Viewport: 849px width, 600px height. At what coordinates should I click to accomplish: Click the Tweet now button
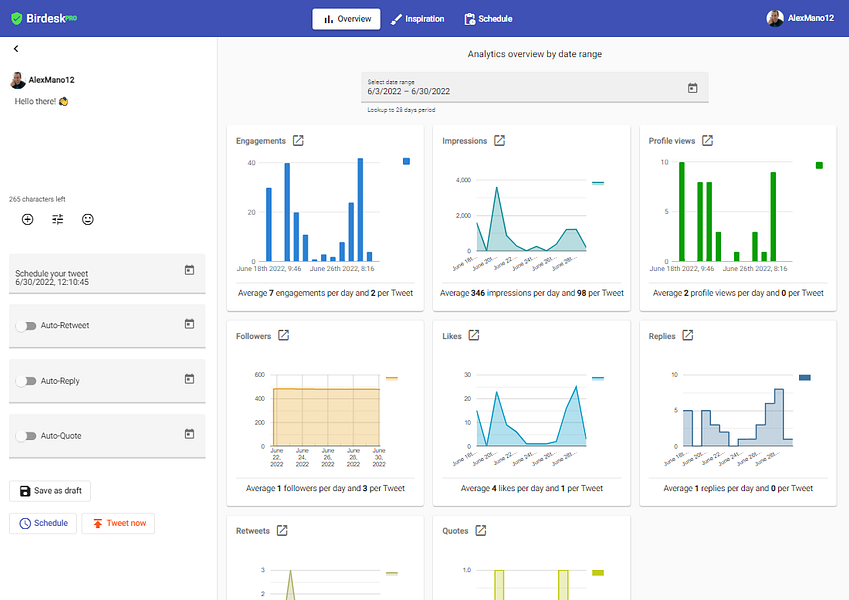tap(118, 523)
